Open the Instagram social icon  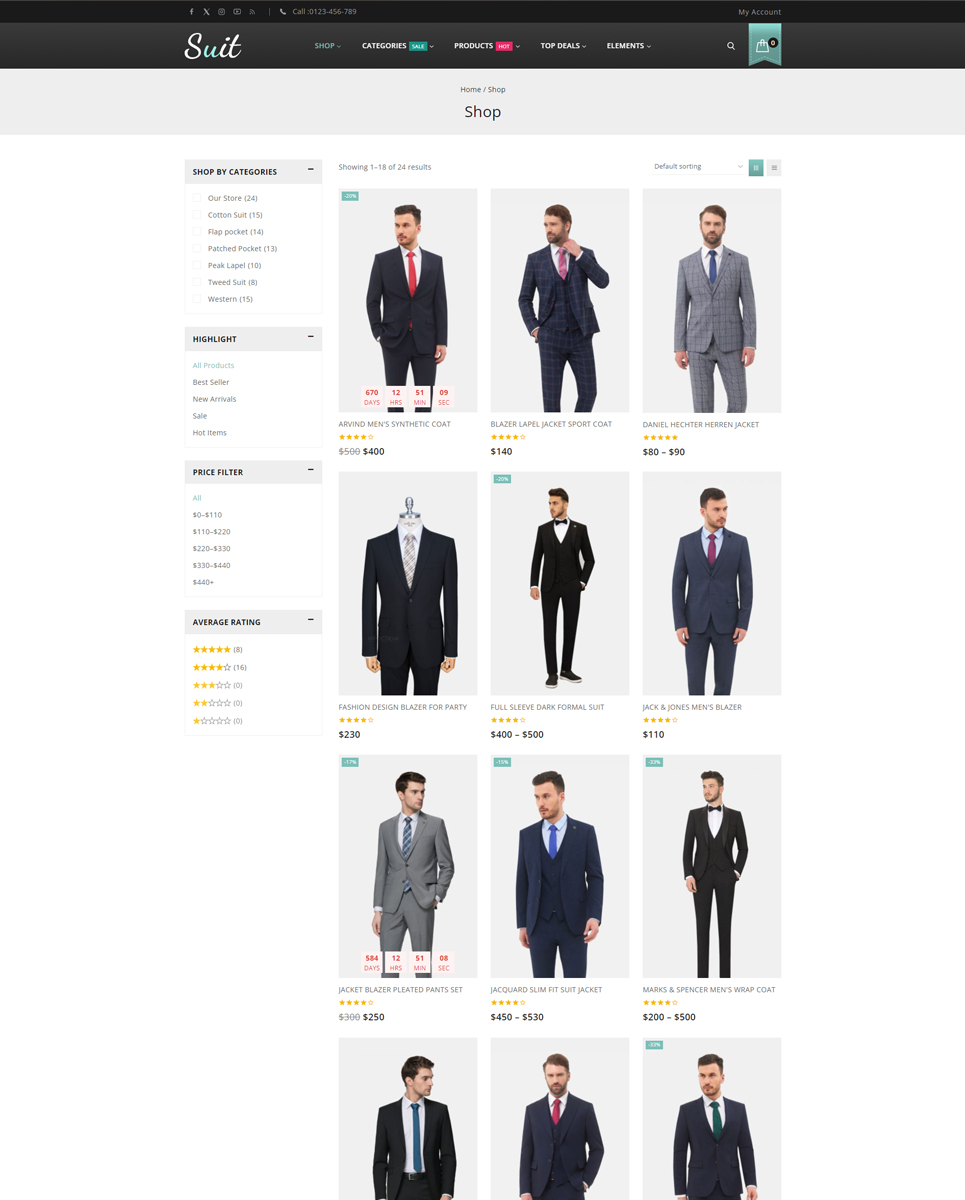[x=222, y=12]
